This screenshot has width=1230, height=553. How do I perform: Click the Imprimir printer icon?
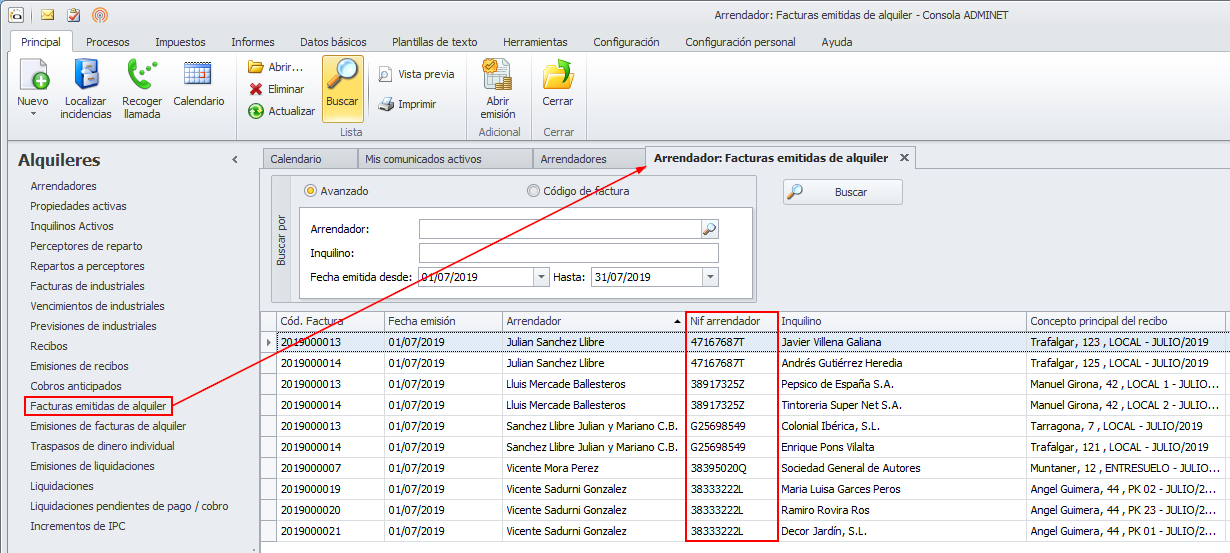pyautogui.click(x=386, y=104)
